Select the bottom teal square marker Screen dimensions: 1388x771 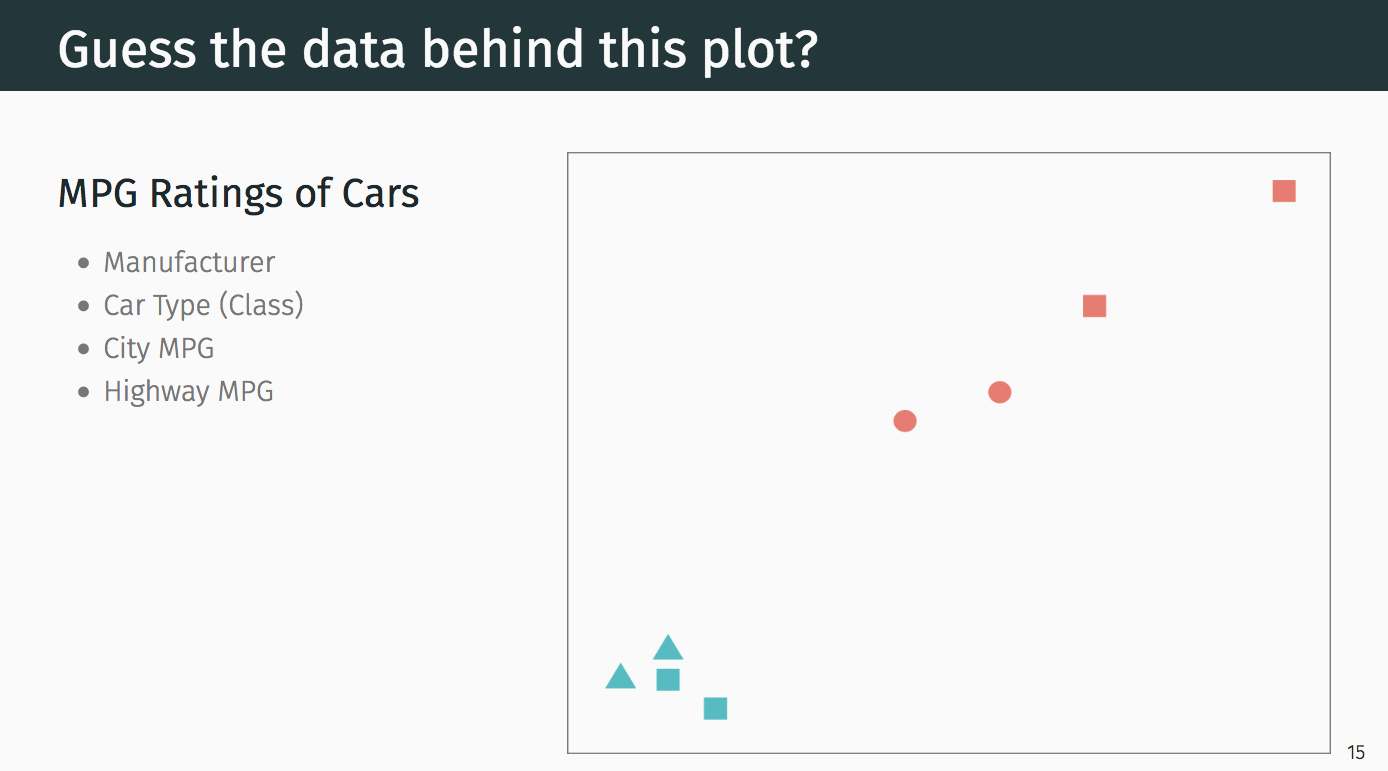tap(715, 709)
